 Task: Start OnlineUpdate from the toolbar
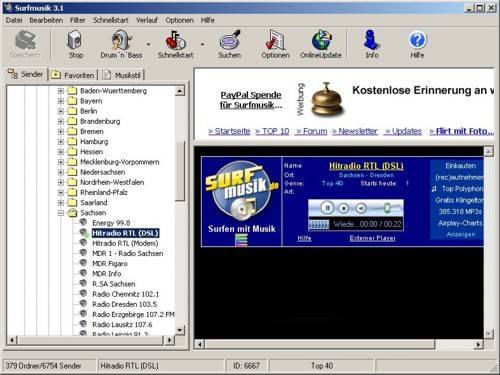pyautogui.click(x=321, y=45)
